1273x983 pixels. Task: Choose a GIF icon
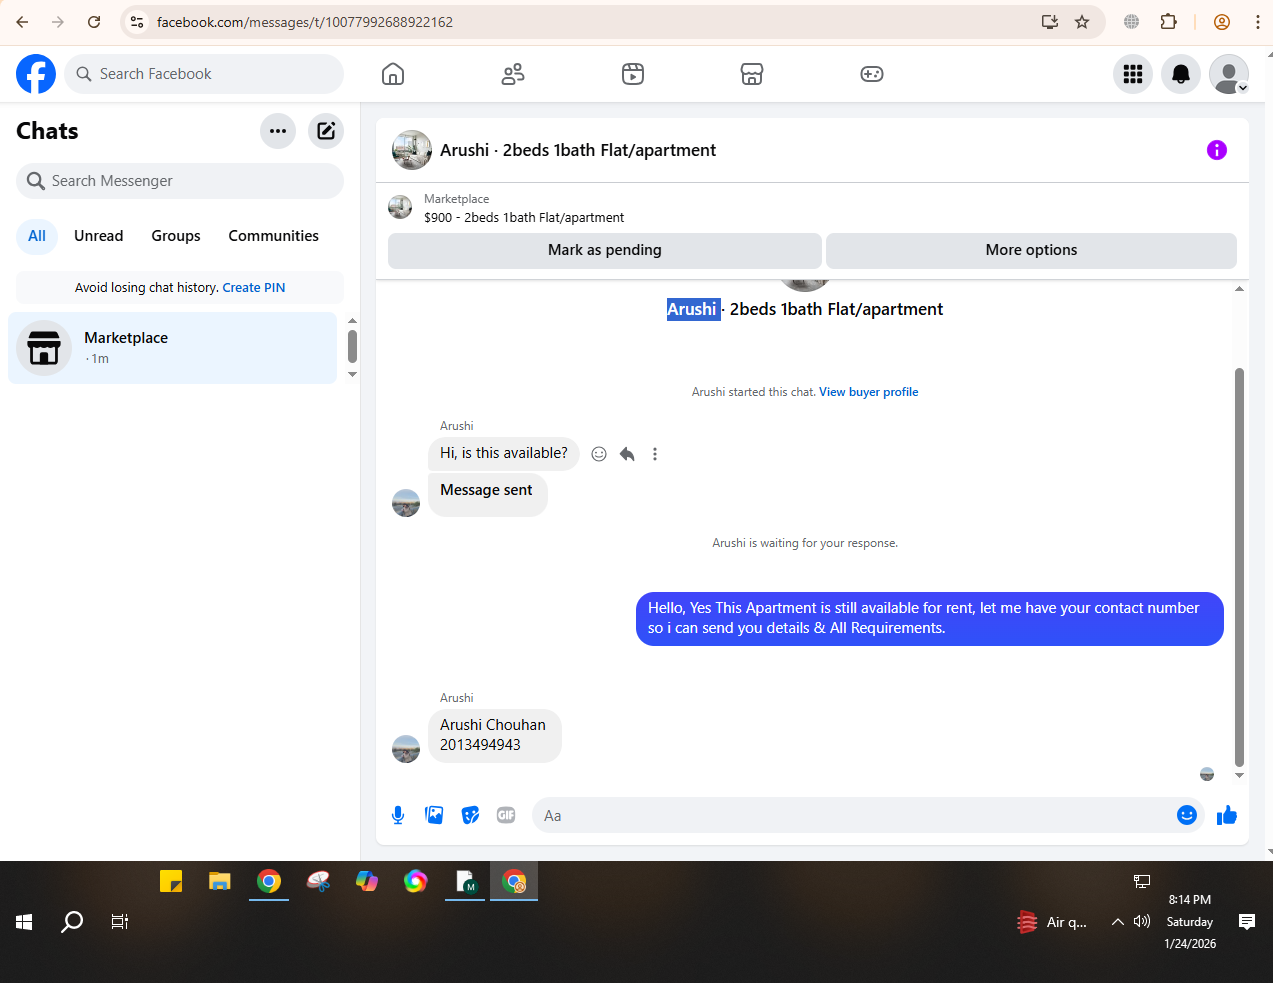(506, 815)
